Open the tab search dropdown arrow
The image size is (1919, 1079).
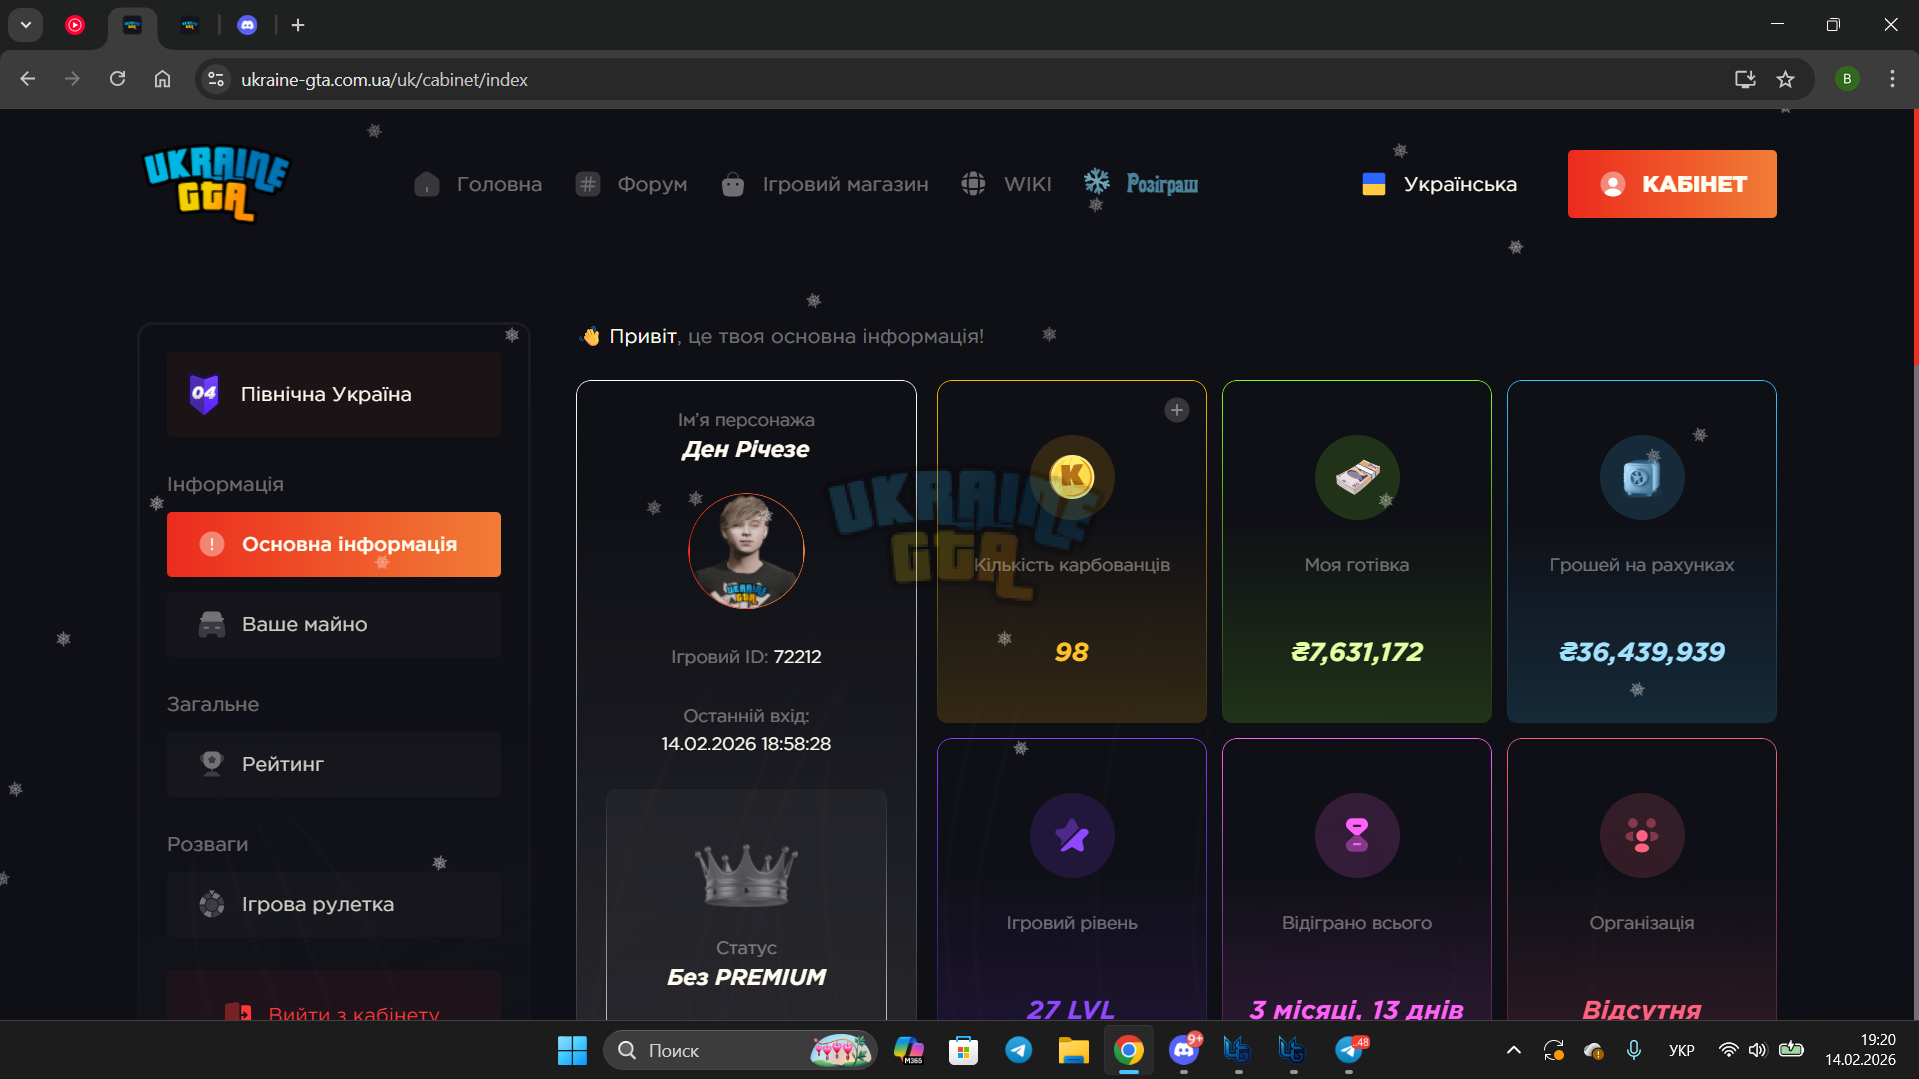tap(26, 25)
